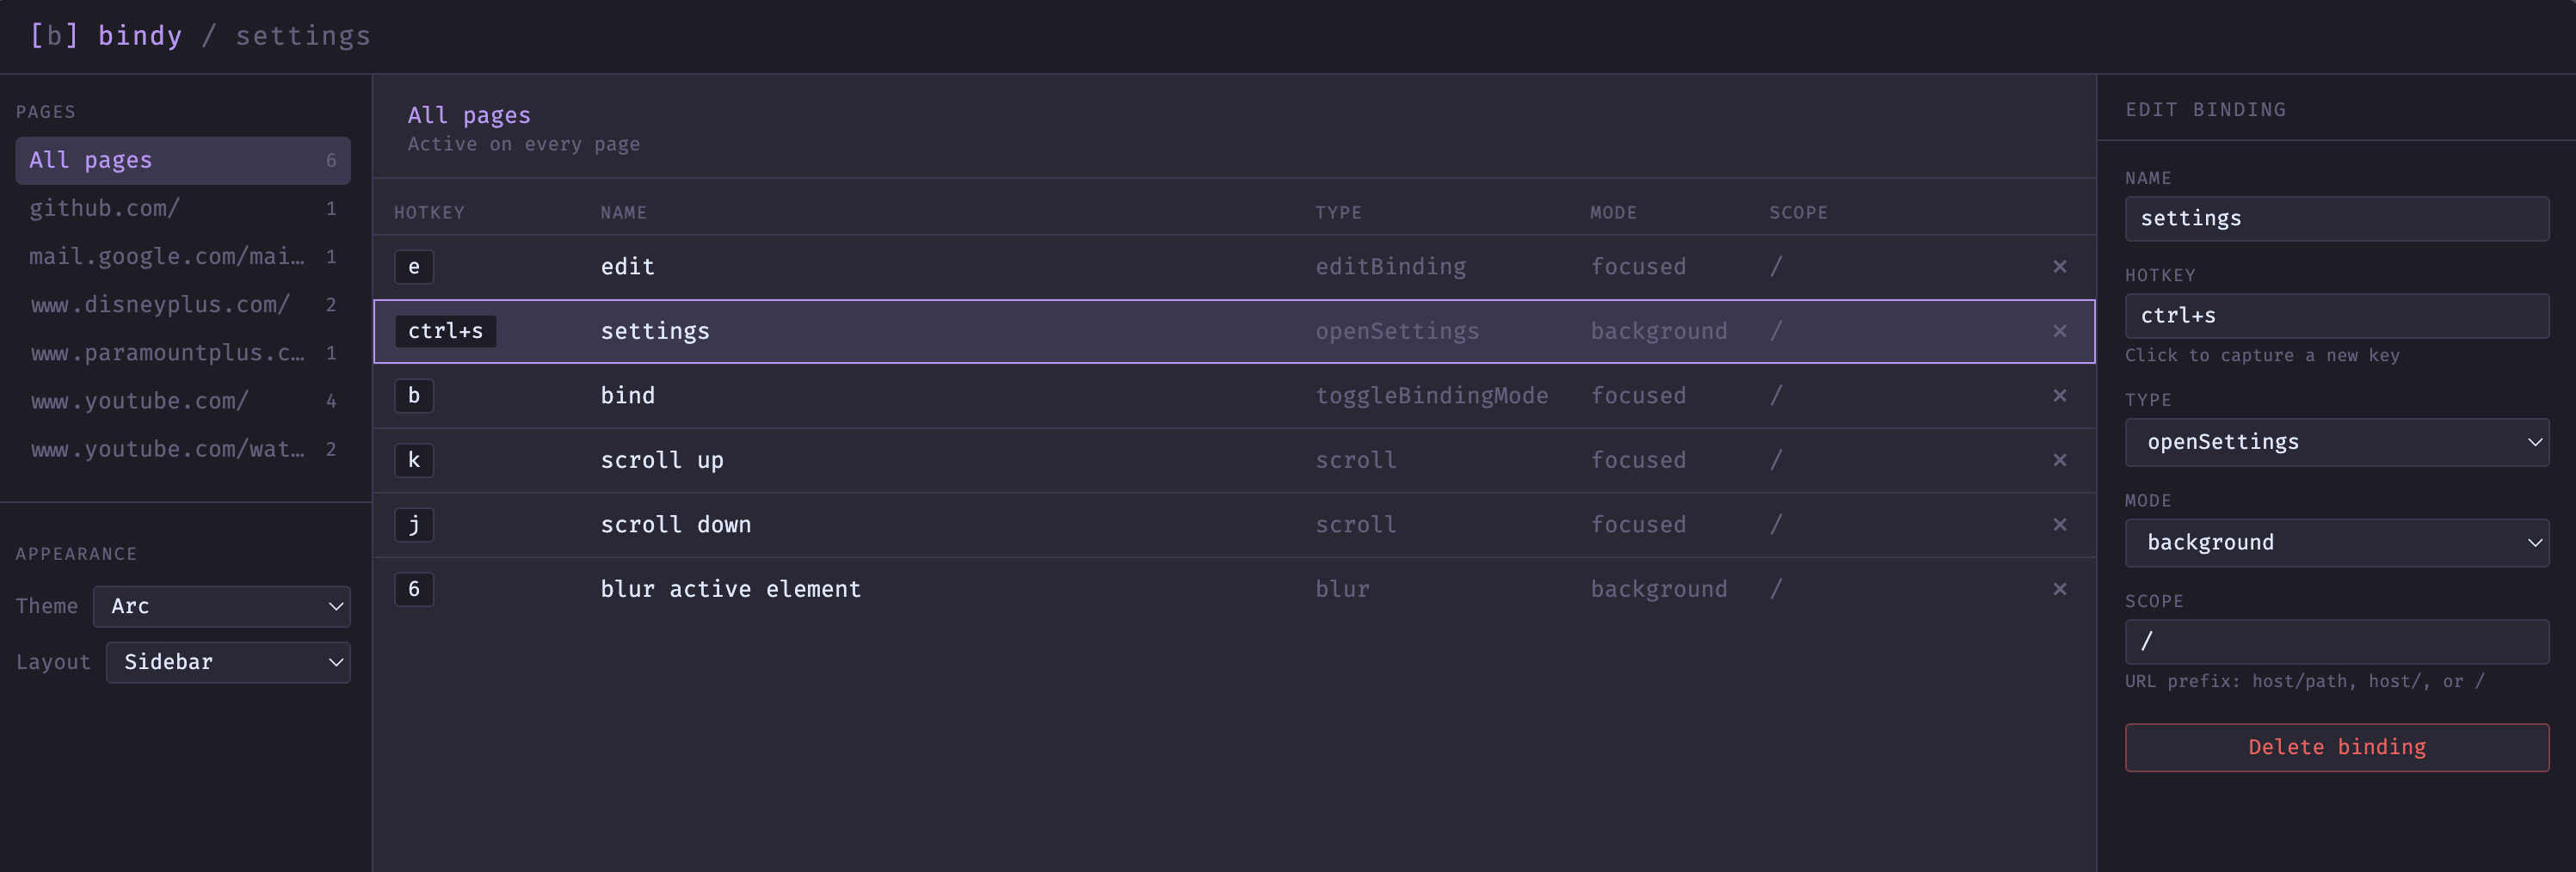Open the www.youtube.com/ page entry
The height and width of the screenshot is (872, 2576).
point(183,401)
